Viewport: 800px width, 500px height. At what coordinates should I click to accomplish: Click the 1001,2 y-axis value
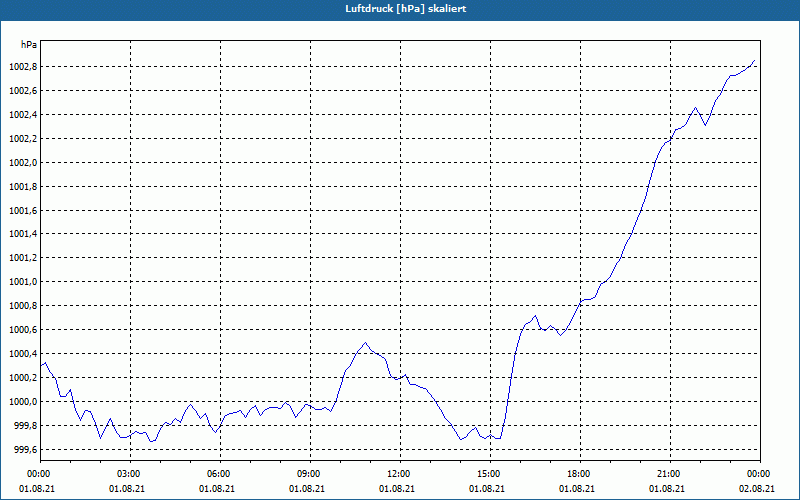point(22,258)
